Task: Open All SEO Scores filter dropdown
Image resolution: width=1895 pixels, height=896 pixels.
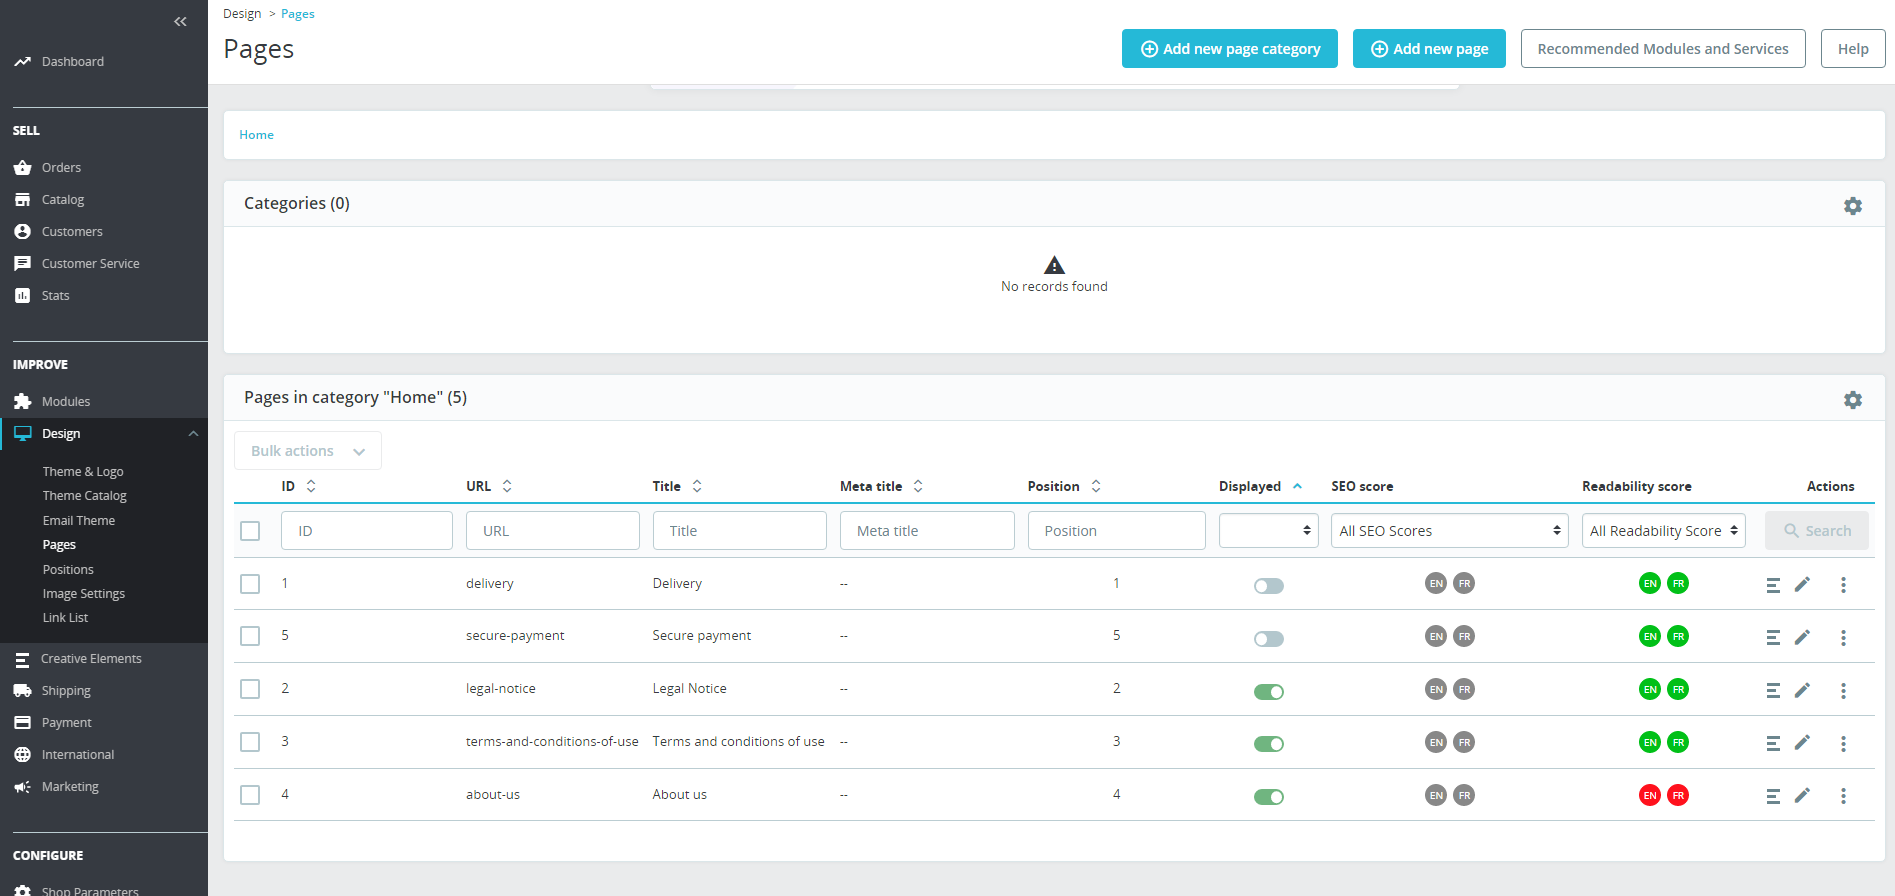Action: point(1451,530)
